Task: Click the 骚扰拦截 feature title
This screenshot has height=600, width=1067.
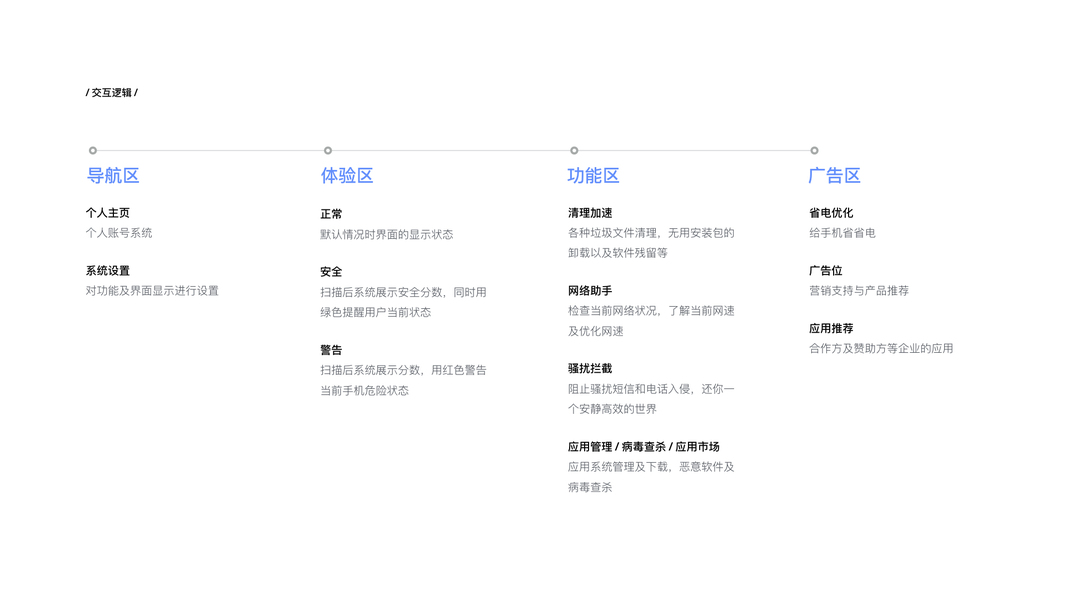Action: (590, 369)
